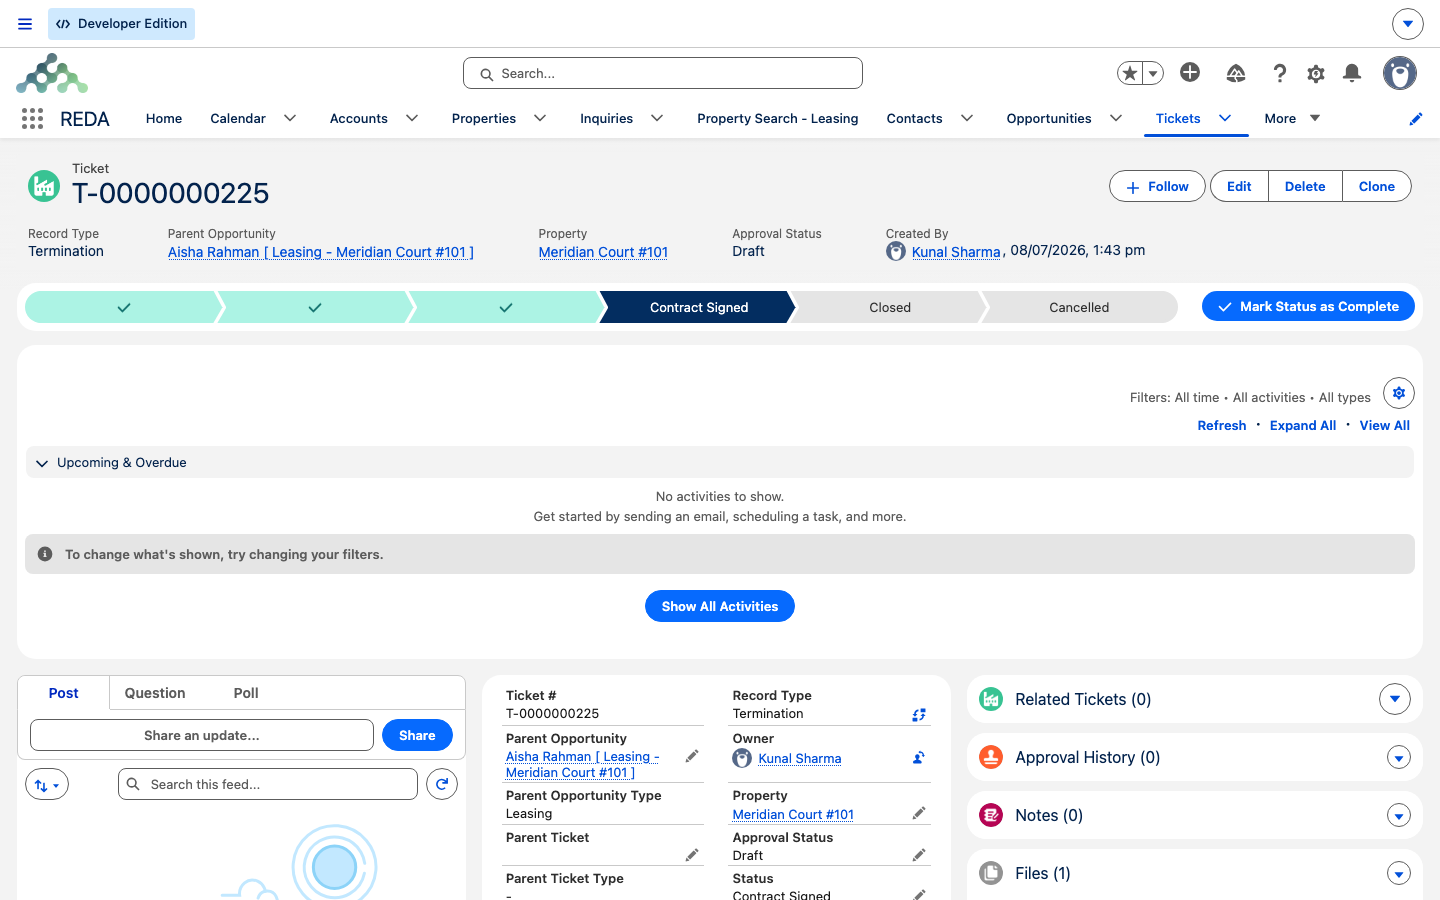Click Show All Activities button
Viewport: 1440px width, 900px height.
tap(720, 606)
